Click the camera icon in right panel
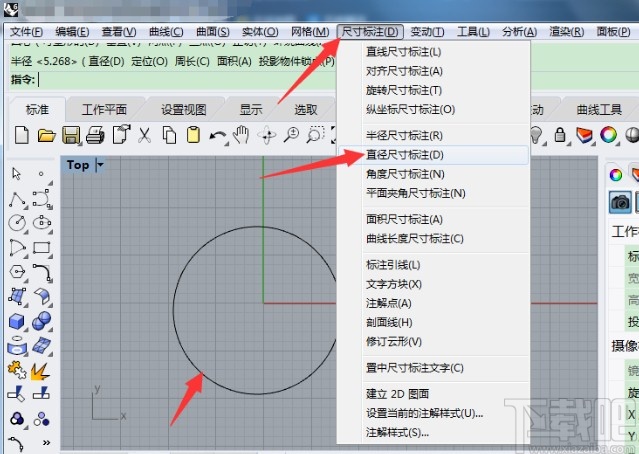The height and width of the screenshot is (454, 639). click(x=620, y=202)
